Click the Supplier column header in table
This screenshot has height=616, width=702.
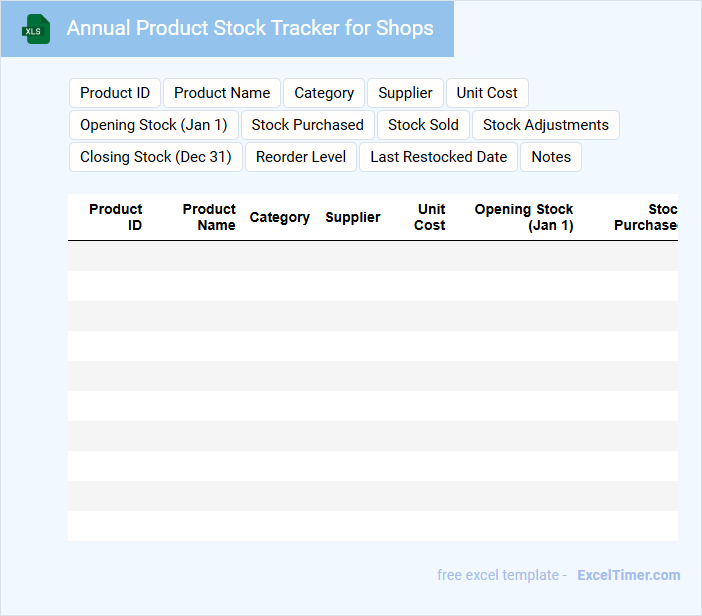[353, 217]
